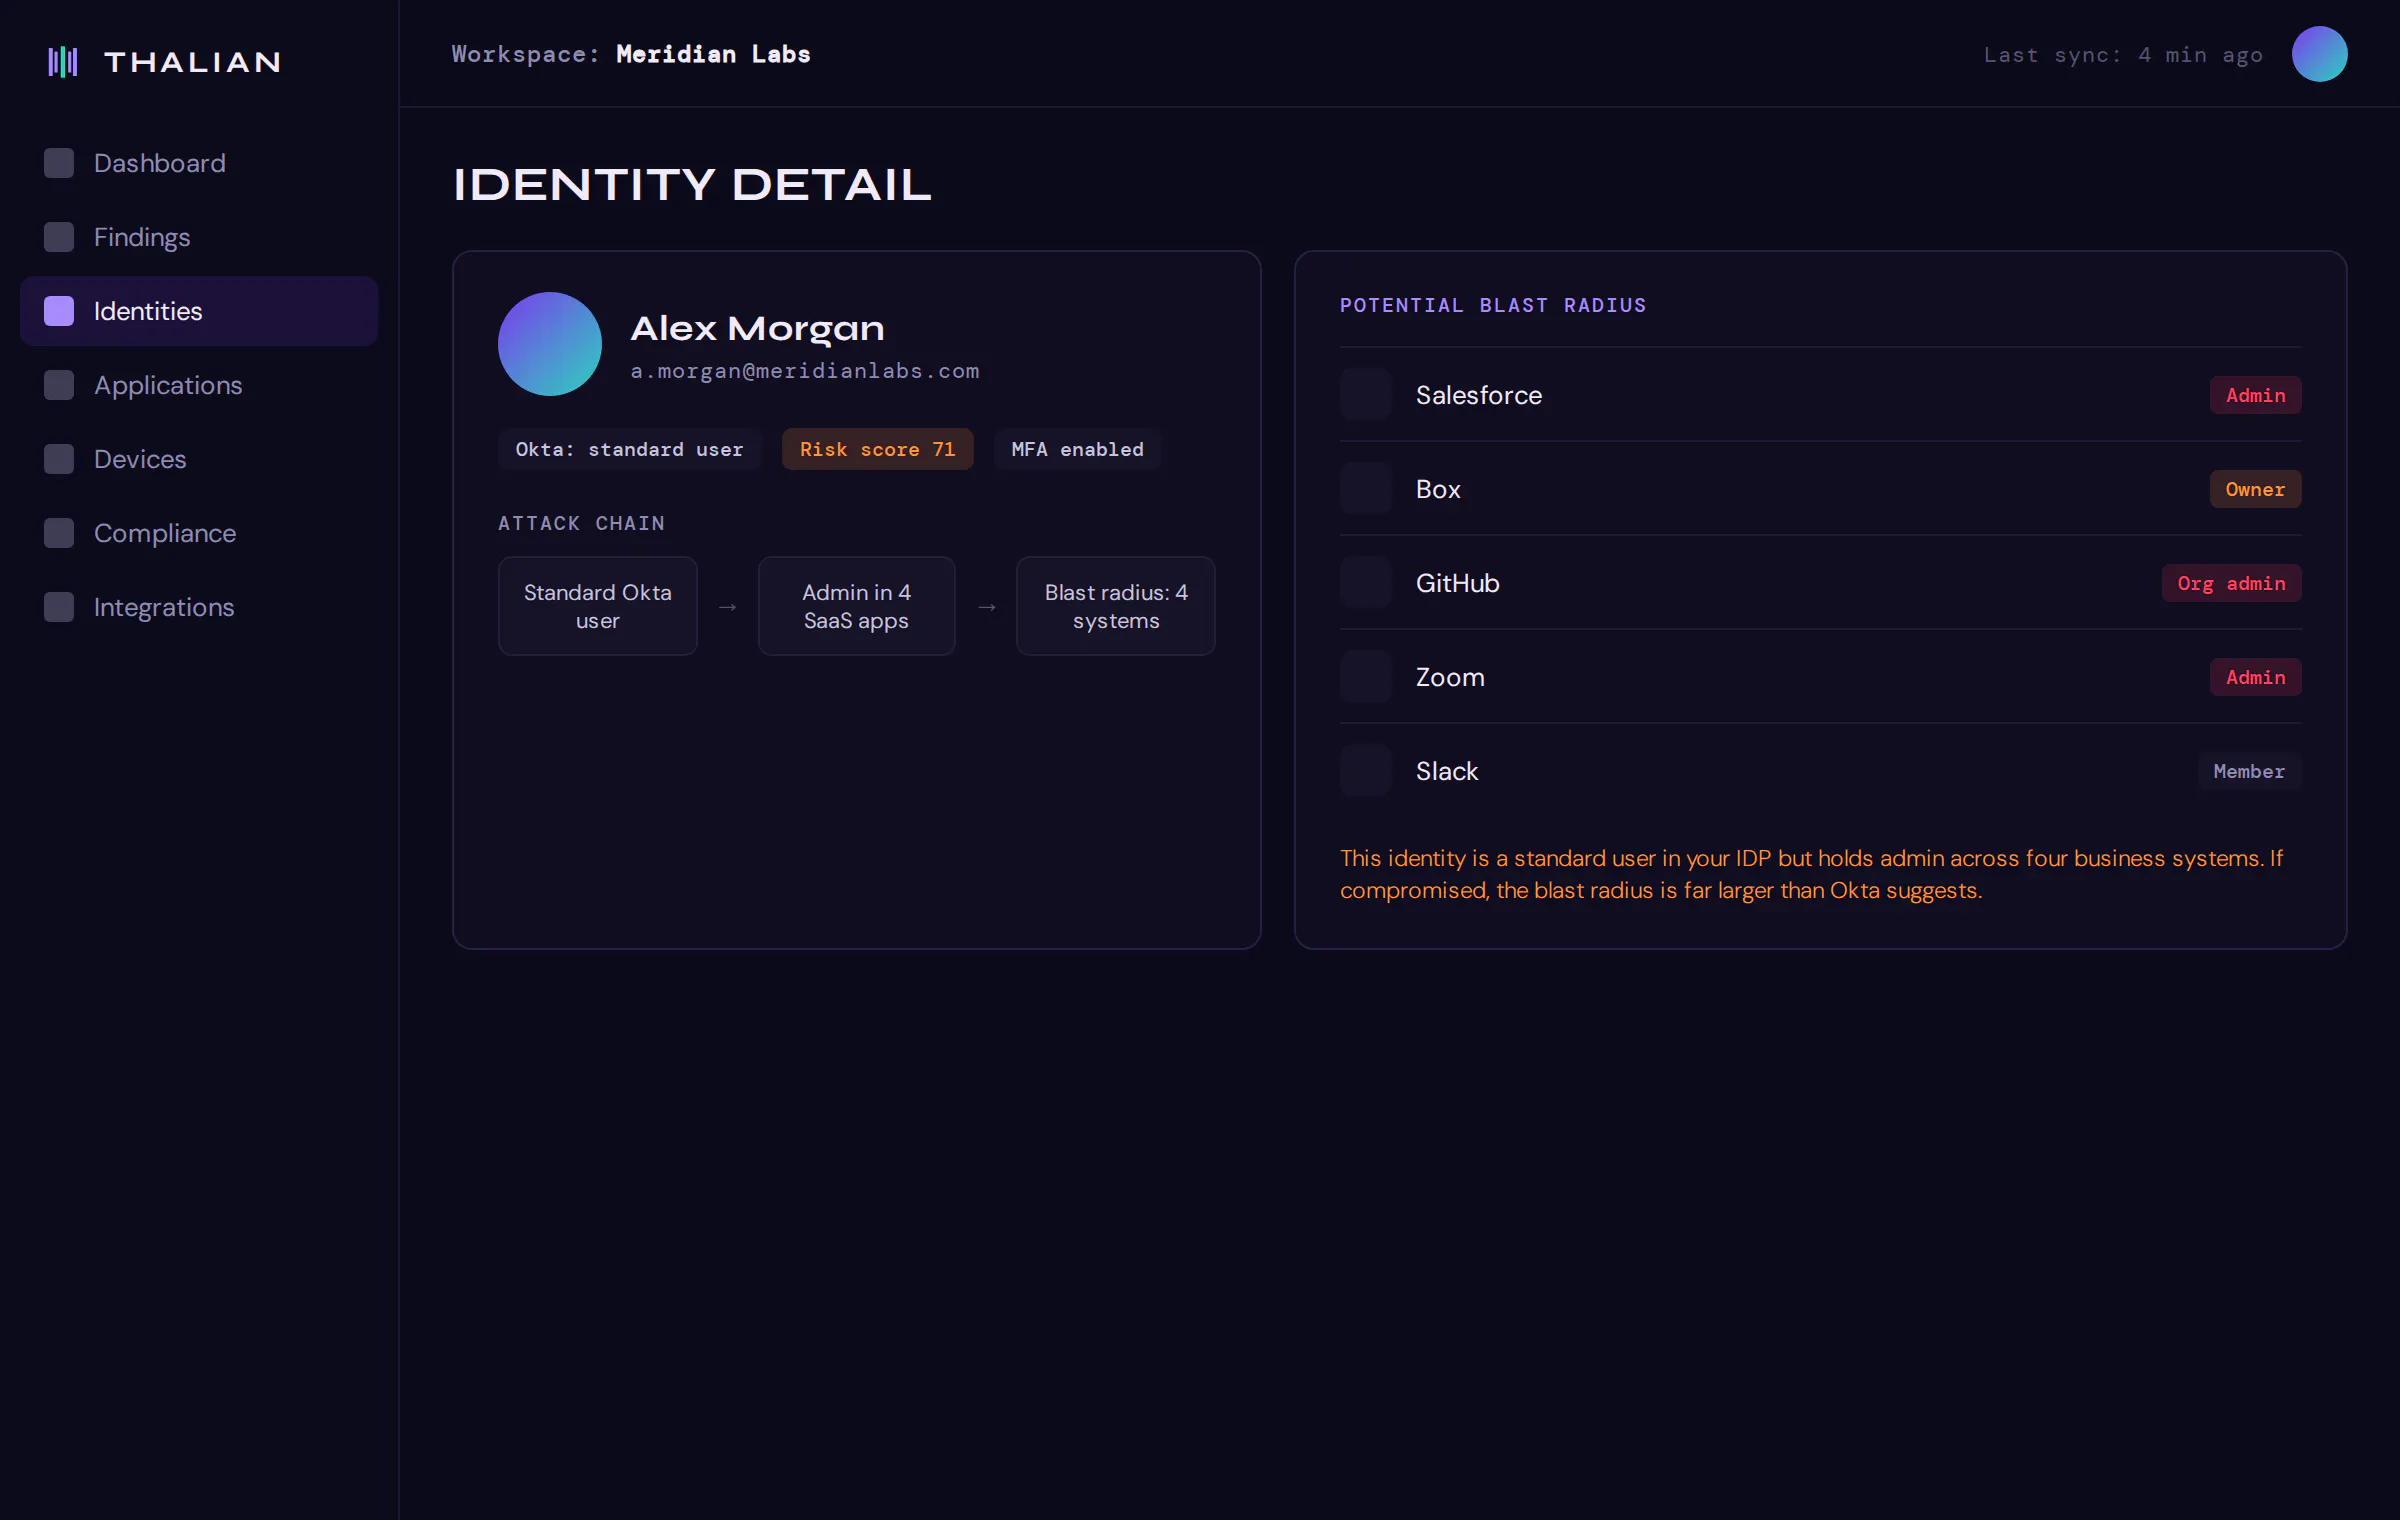Click the GitHub app icon
The width and height of the screenshot is (2400, 1520).
point(1366,583)
